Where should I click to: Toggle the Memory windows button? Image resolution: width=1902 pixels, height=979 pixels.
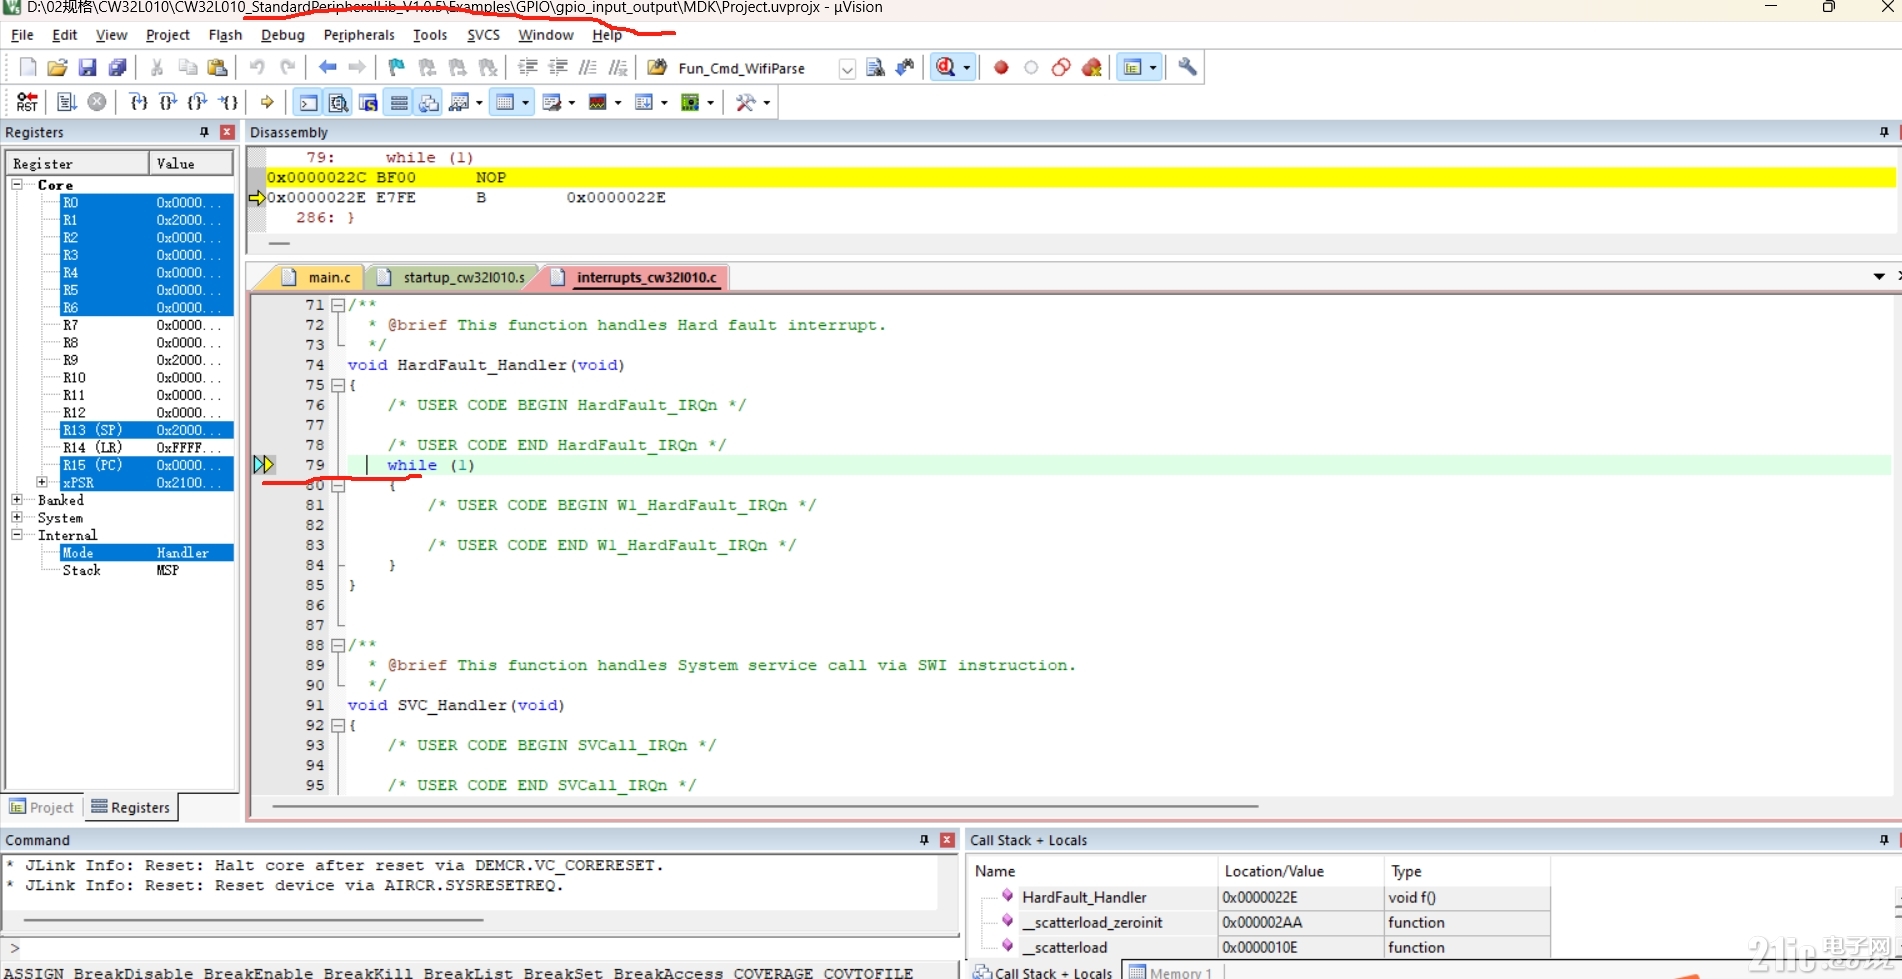(x=506, y=102)
